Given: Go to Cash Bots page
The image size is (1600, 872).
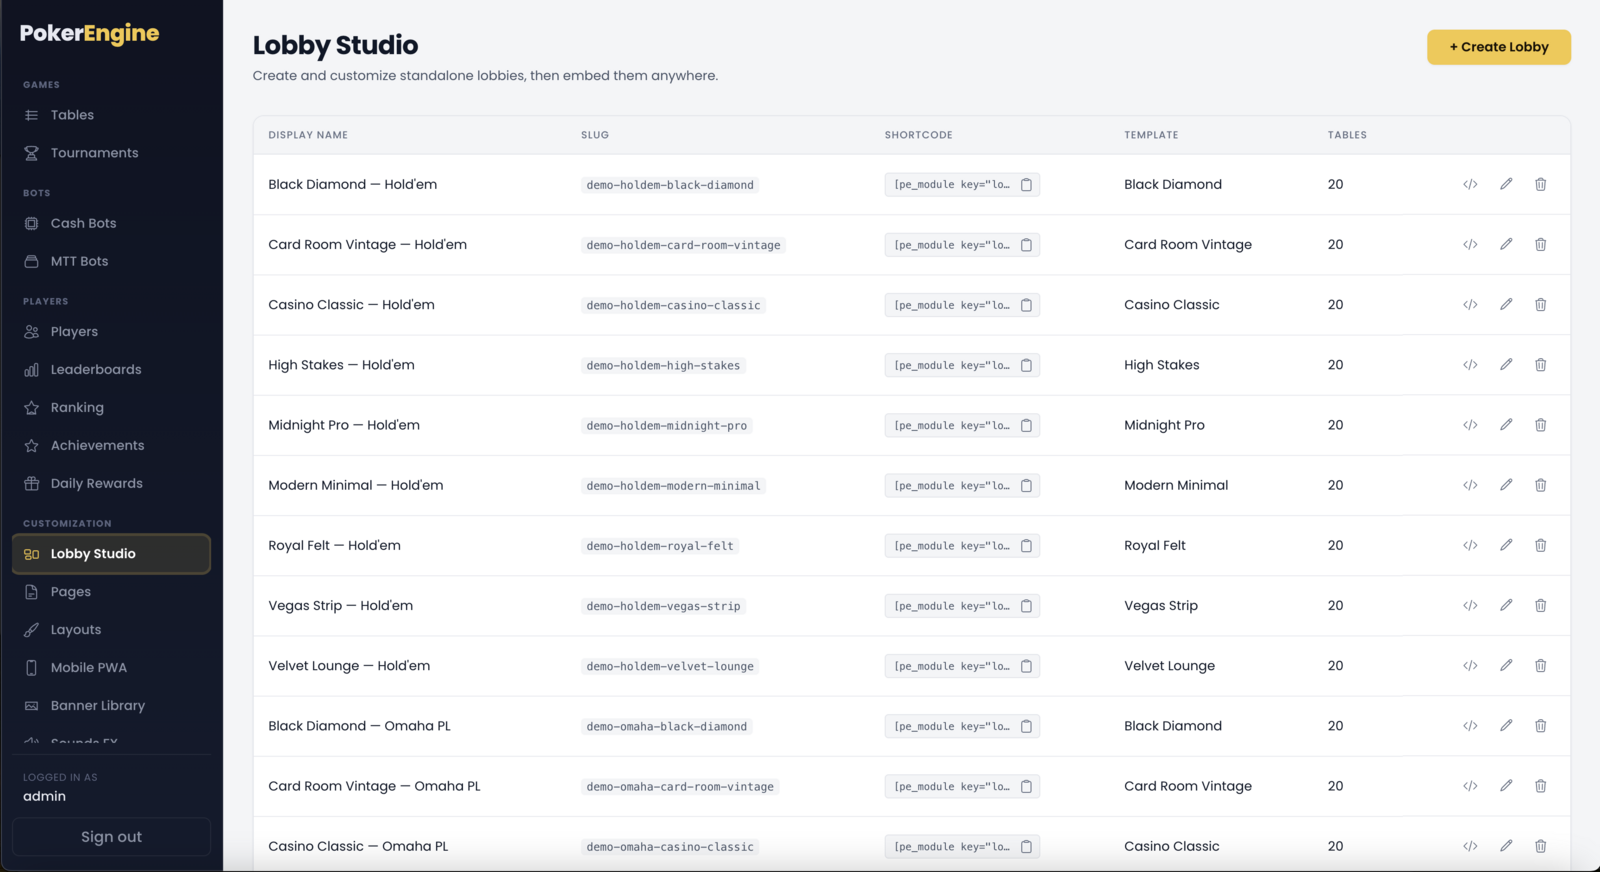Looking at the screenshot, I should 111,223.
